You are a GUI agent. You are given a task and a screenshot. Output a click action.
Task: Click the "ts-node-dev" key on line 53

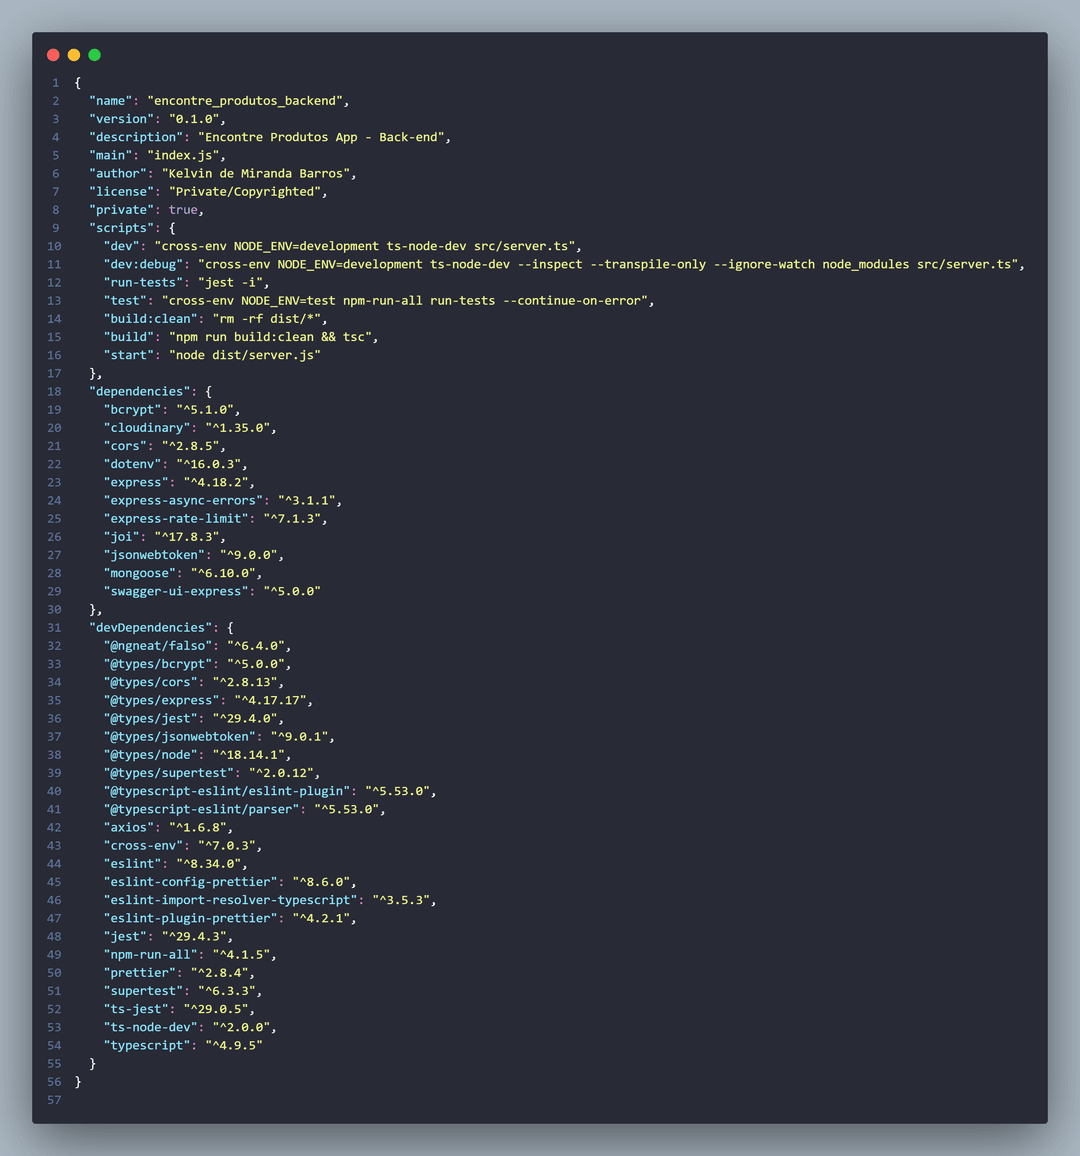pyautogui.click(x=150, y=1028)
